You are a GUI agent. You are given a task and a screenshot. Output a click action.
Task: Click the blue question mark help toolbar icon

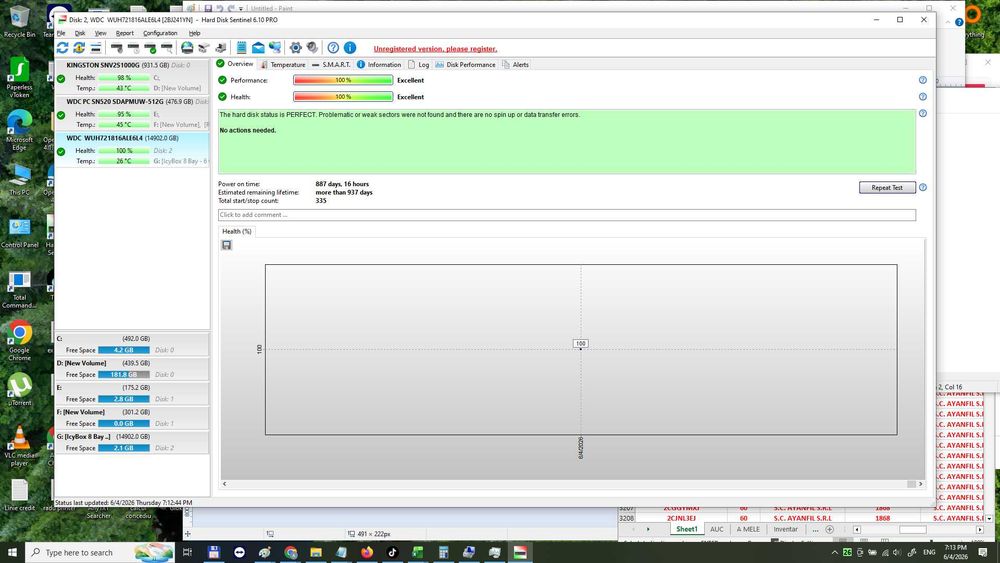tap(333, 48)
